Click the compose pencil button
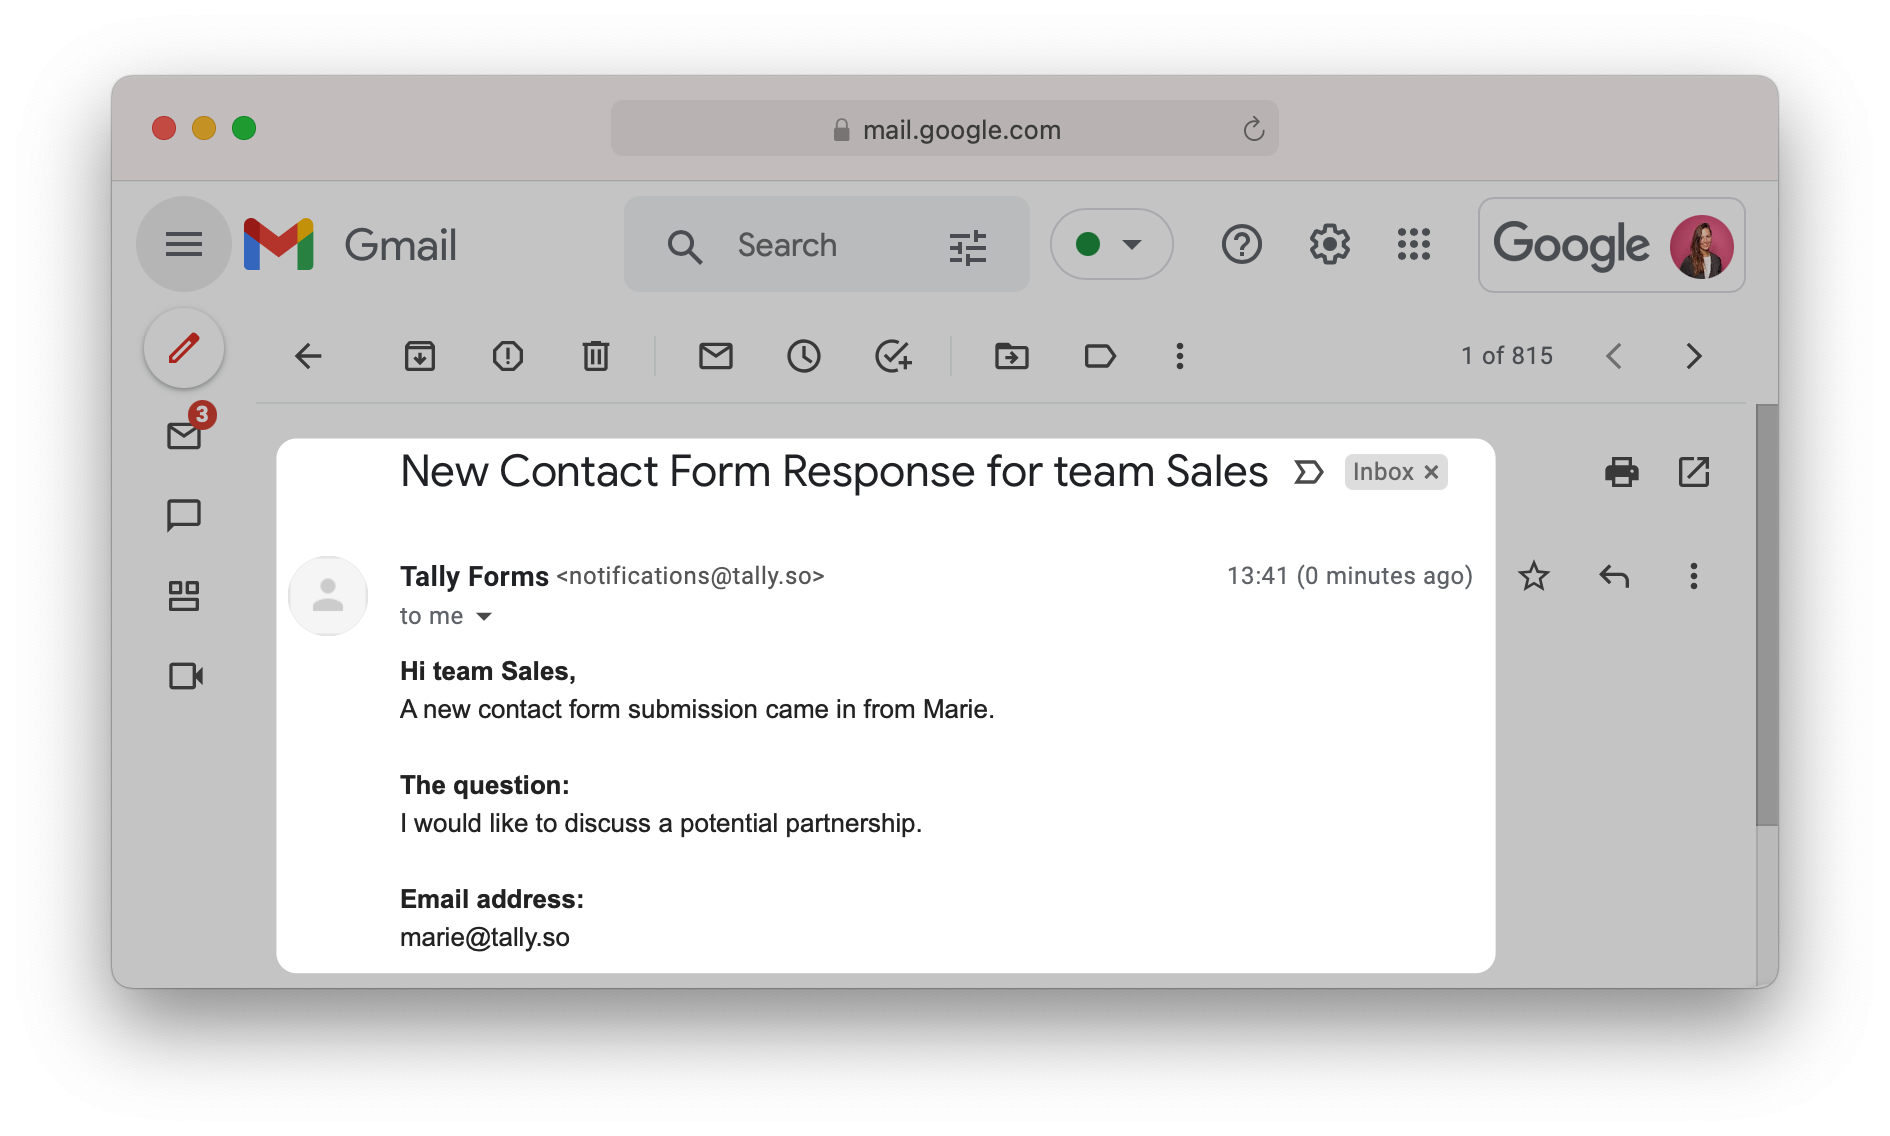 click(184, 349)
